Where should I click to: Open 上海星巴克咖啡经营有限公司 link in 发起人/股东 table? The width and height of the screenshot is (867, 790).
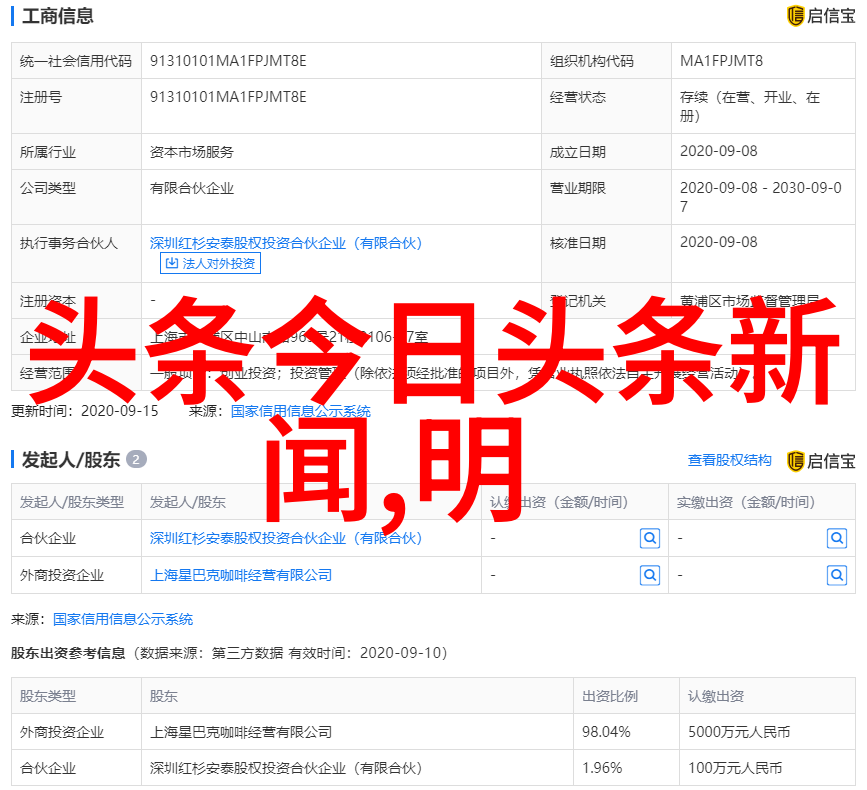(x=241, y=576)
